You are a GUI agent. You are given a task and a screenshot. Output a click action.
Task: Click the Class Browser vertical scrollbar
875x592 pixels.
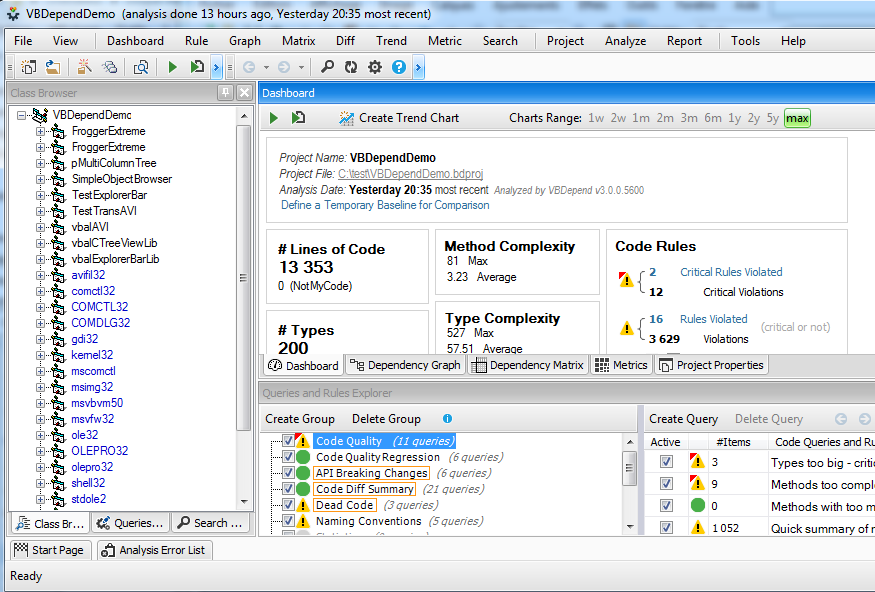coord(245,300)
